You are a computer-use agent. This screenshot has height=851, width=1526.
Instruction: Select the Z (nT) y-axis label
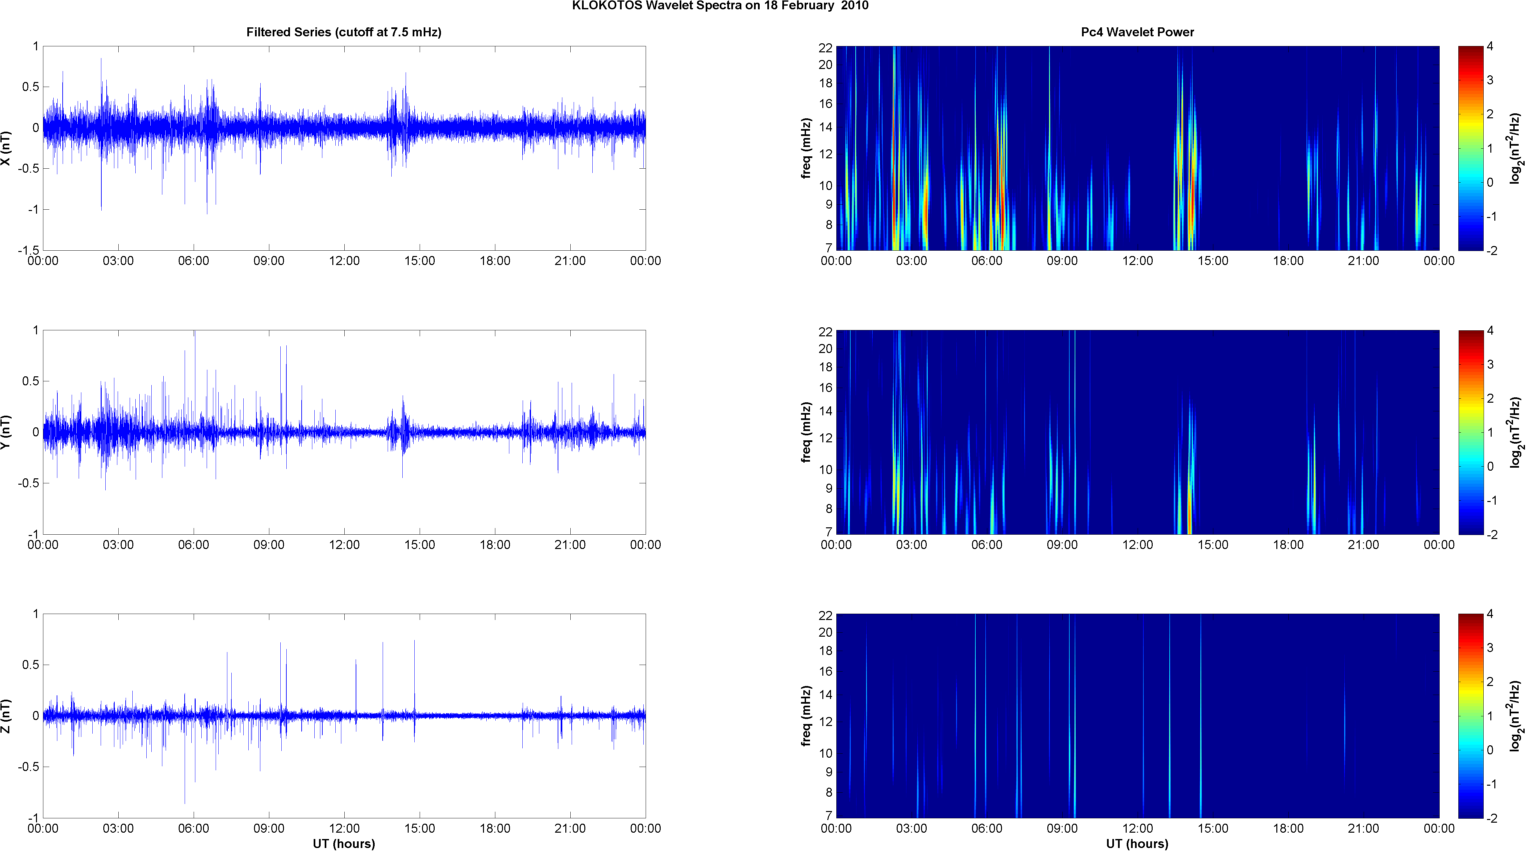tap(7, 716)
